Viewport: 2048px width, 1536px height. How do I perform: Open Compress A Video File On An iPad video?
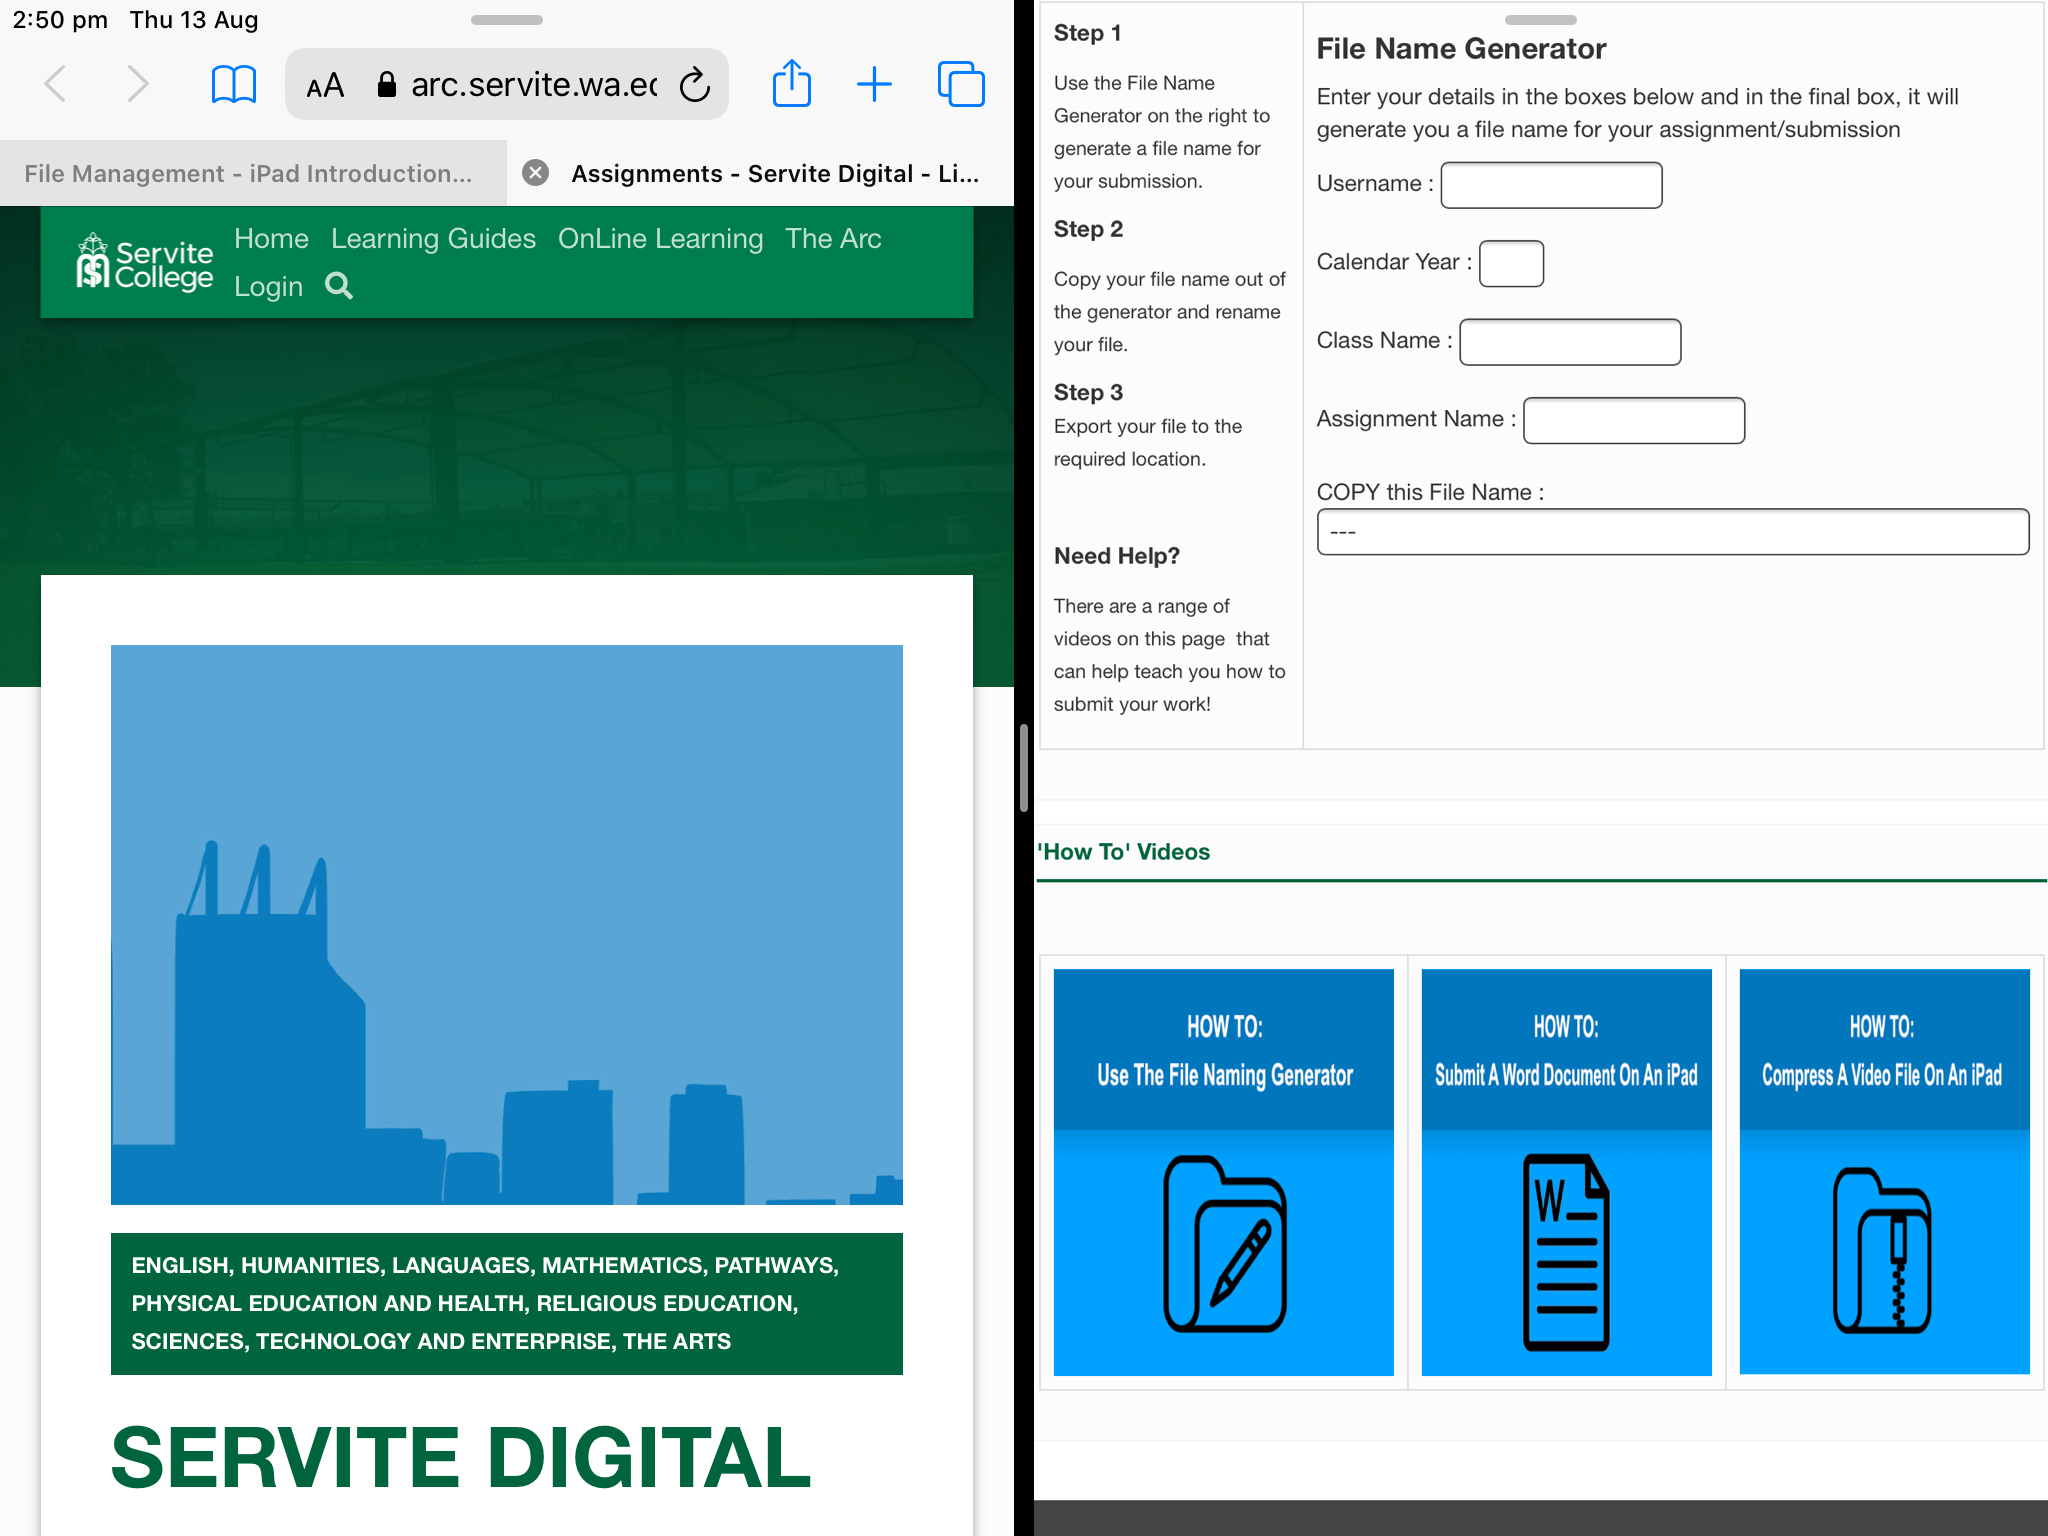1883,1171
